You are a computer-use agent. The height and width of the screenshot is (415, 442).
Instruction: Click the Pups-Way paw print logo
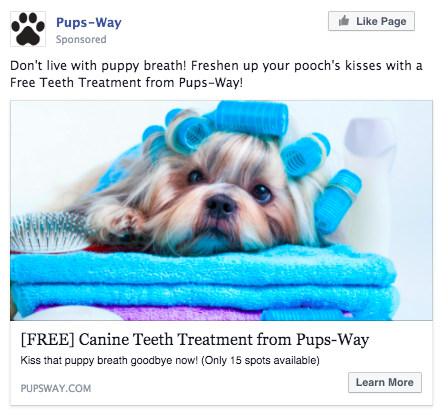(x=28, y=29)
